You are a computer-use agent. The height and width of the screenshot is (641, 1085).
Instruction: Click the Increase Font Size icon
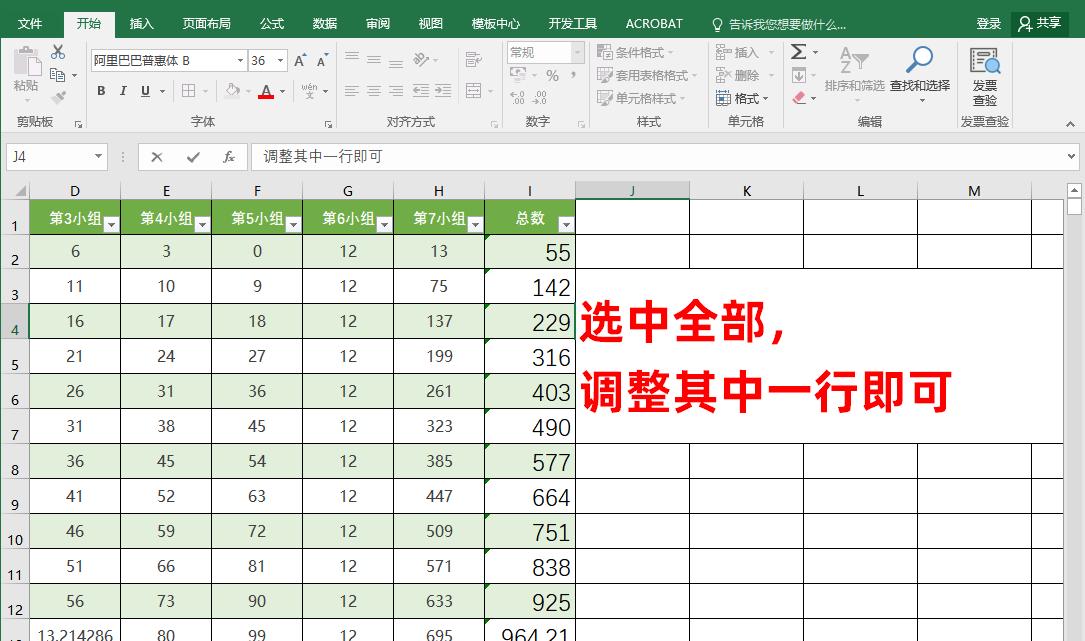pos(301,61)
